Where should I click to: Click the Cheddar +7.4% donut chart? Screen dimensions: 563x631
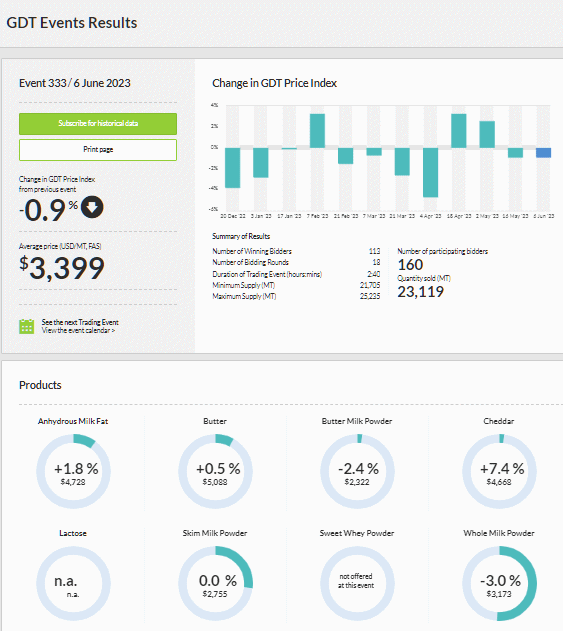pyautogui.click(x=499, y=471)
